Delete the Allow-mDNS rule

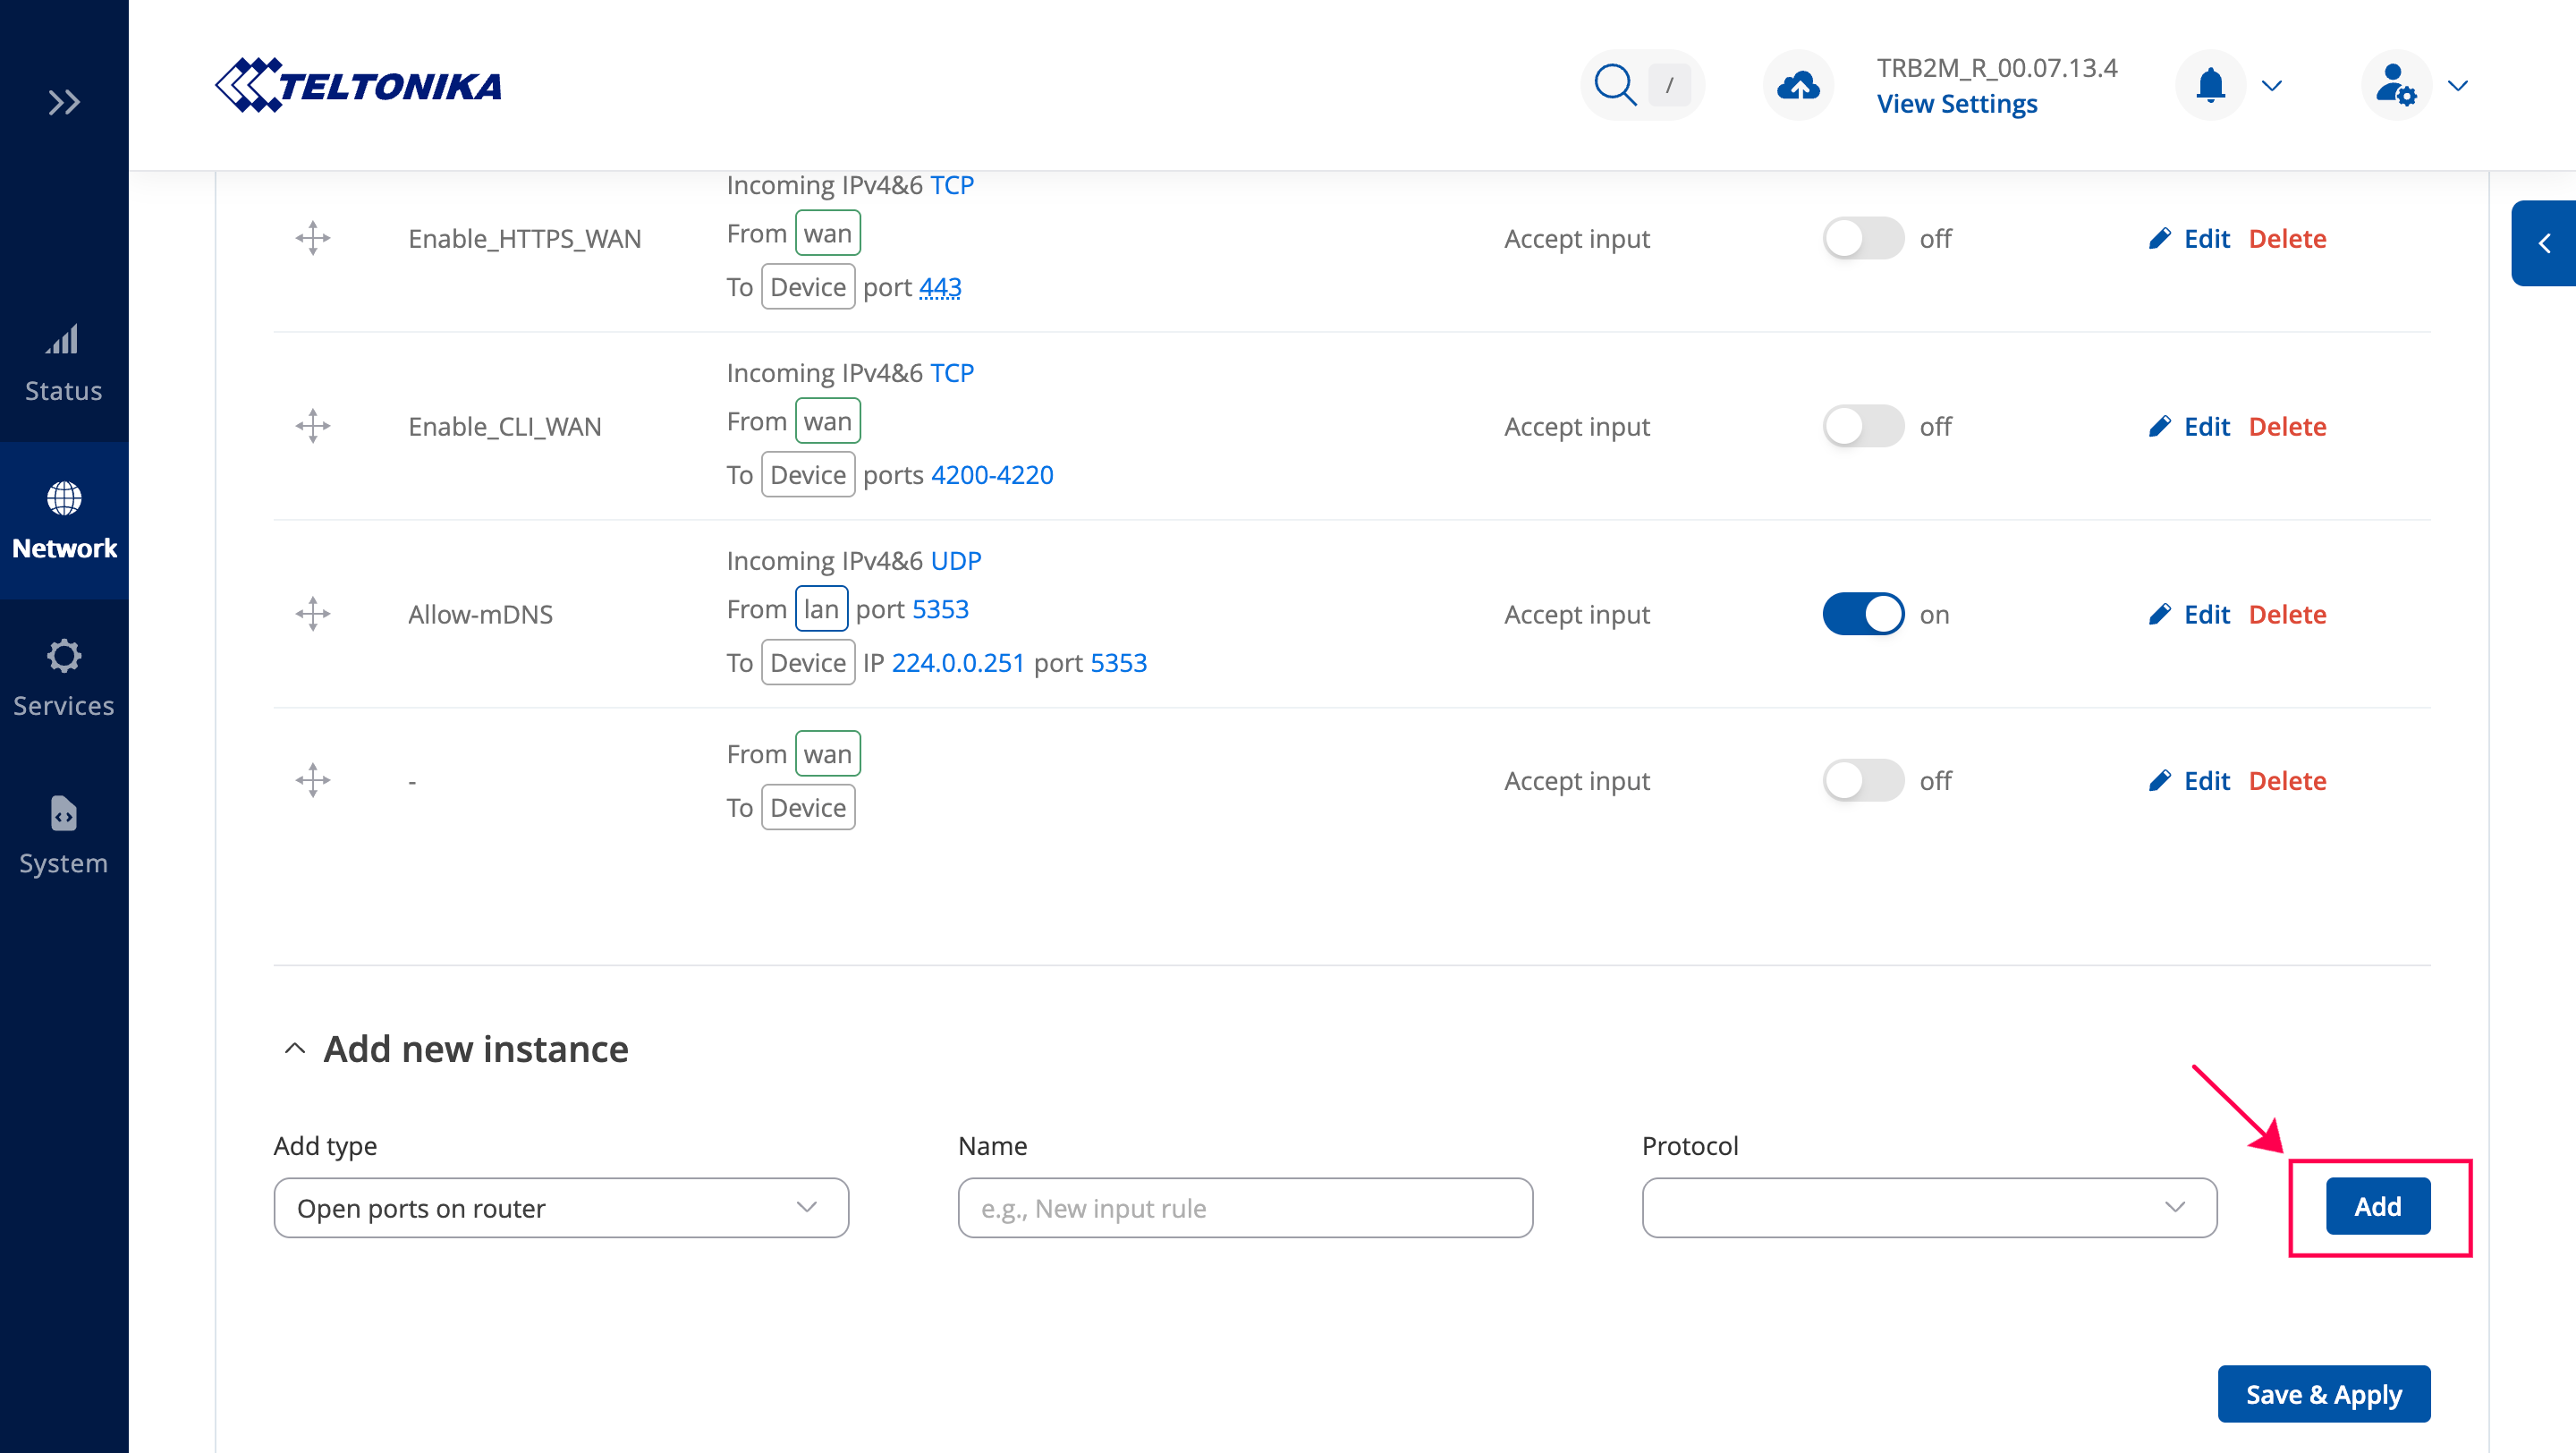click(2287, 614)
